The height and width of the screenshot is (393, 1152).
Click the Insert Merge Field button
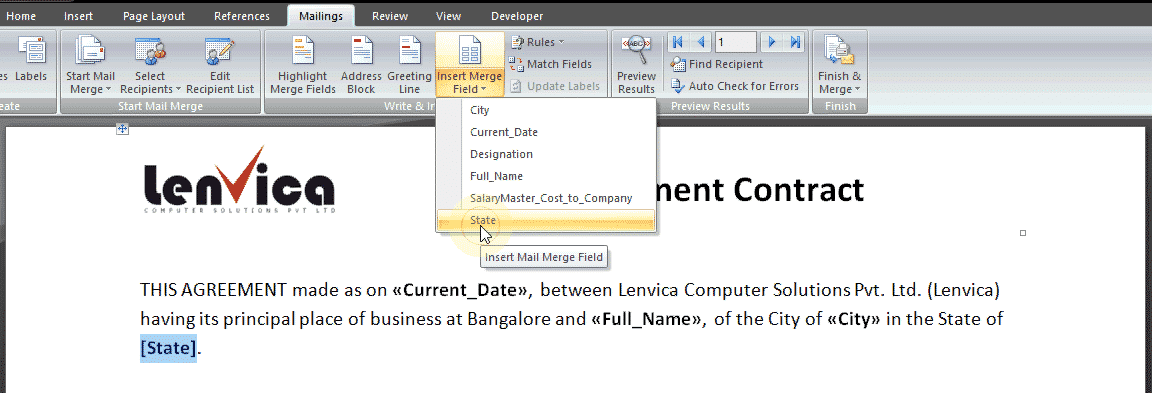click(x=469, y=65)
